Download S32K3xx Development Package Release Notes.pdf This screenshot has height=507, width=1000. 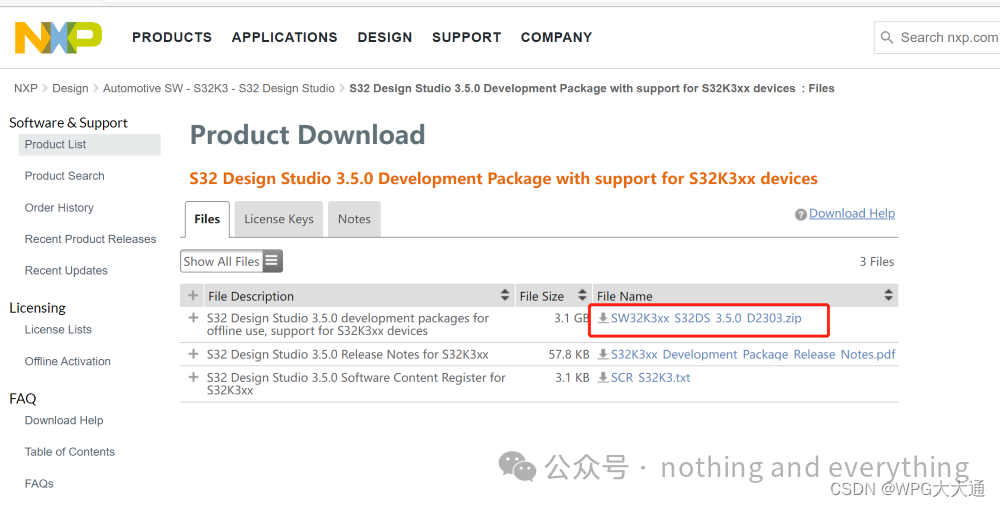pos(753,355)
